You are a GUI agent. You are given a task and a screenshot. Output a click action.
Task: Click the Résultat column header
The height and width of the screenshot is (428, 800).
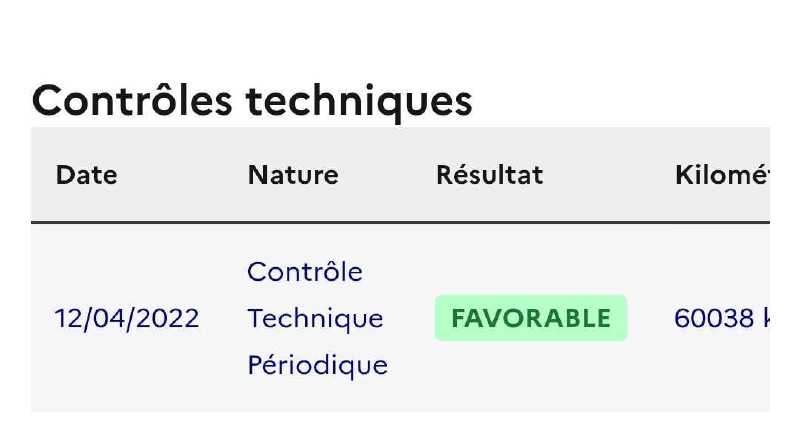coord(489,174)
